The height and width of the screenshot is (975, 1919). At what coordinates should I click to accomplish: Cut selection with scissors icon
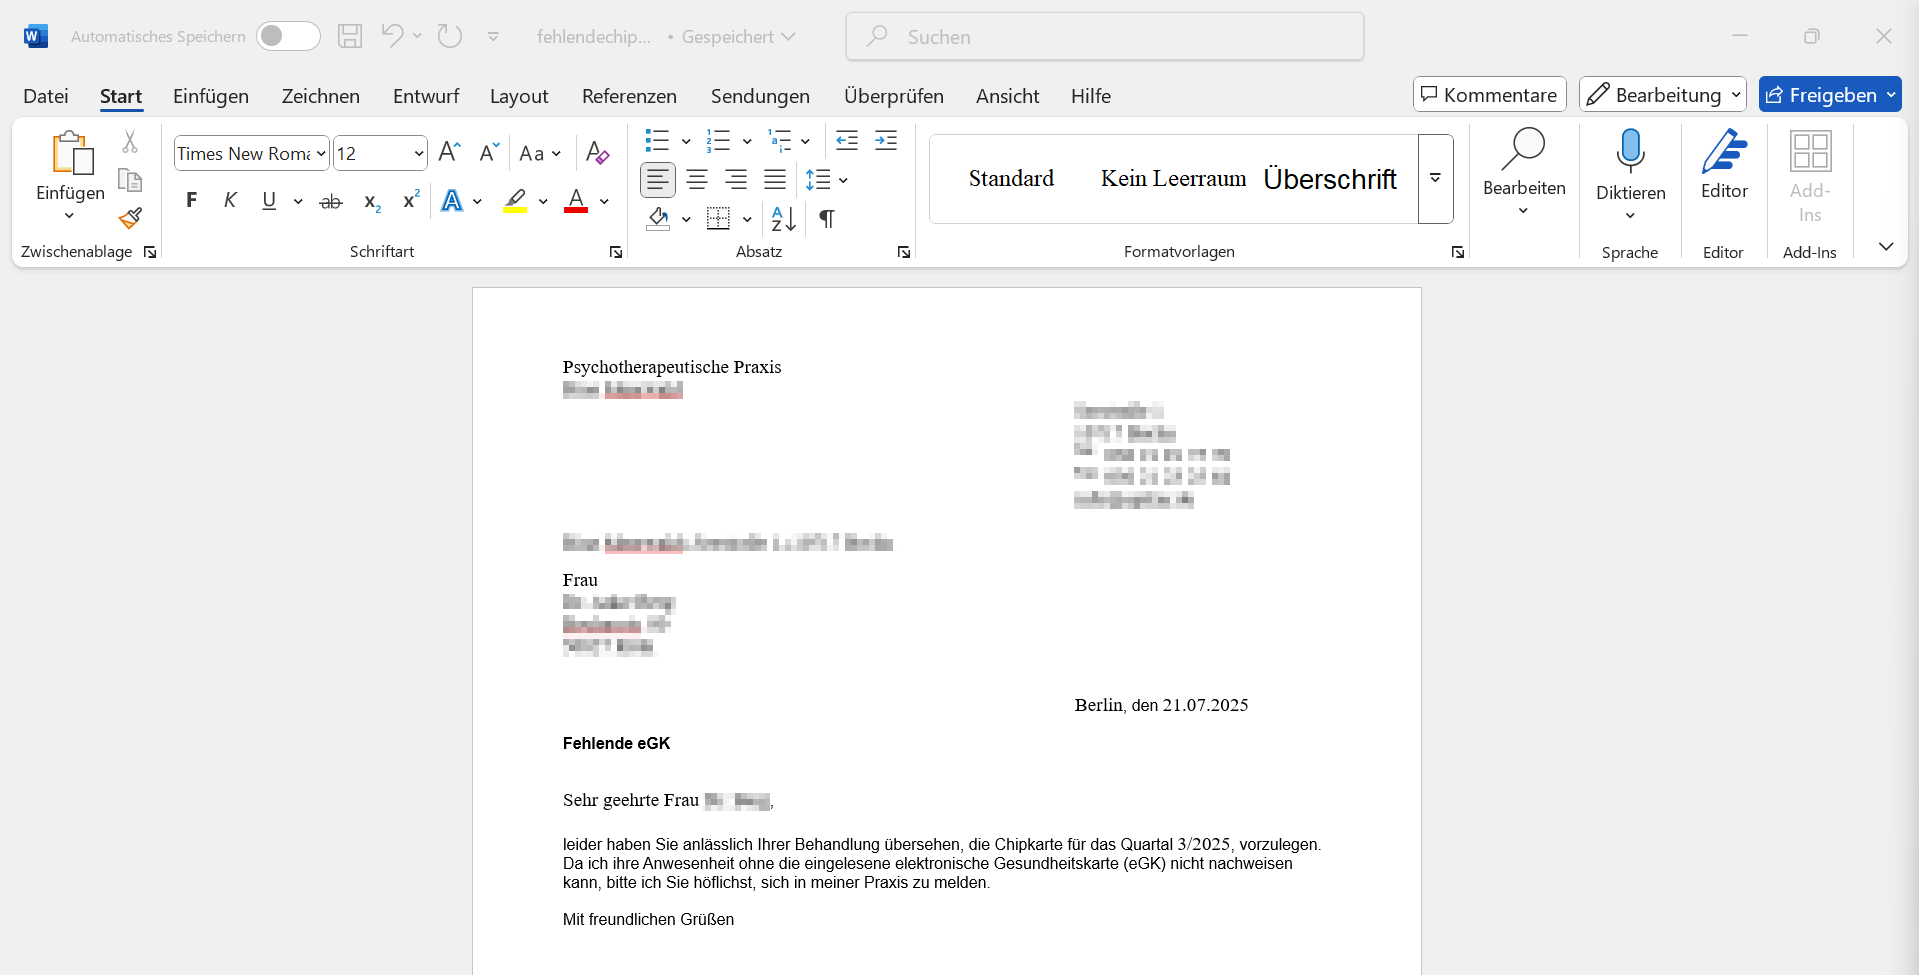click(130, 142)
